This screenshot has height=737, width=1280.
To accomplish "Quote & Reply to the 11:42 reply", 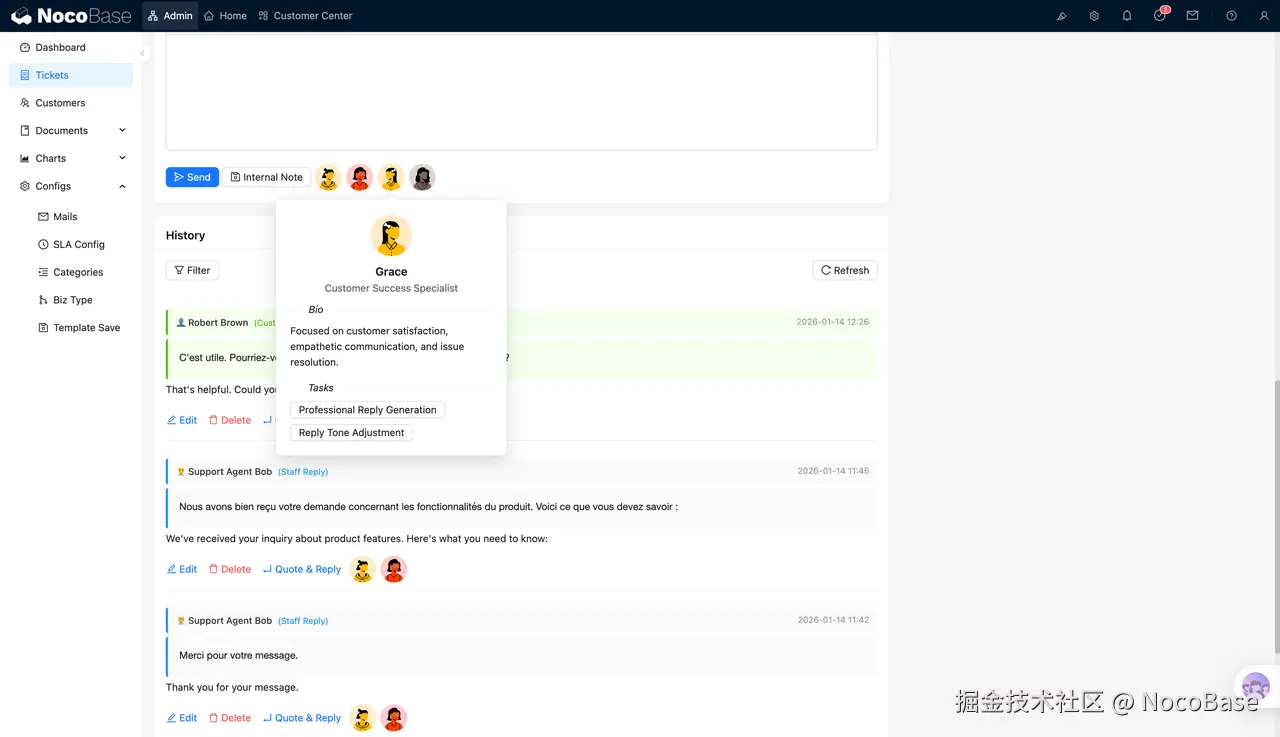I will pyautogui.click(x=302, y=718).
